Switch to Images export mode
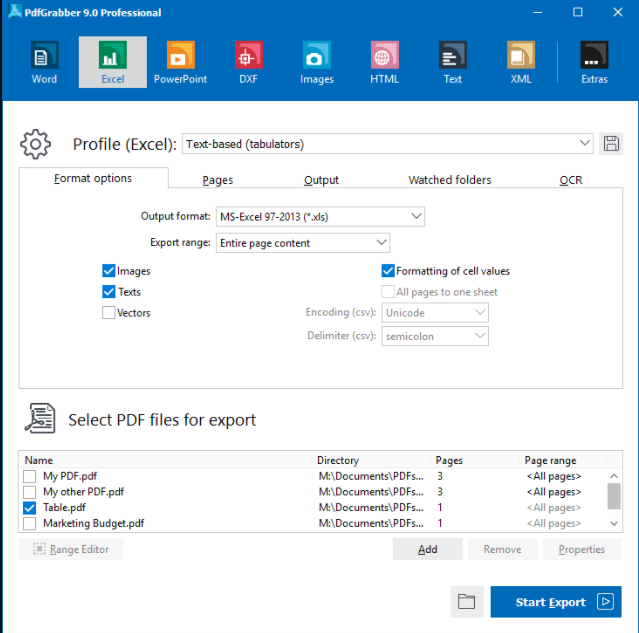 click(317, 62)
